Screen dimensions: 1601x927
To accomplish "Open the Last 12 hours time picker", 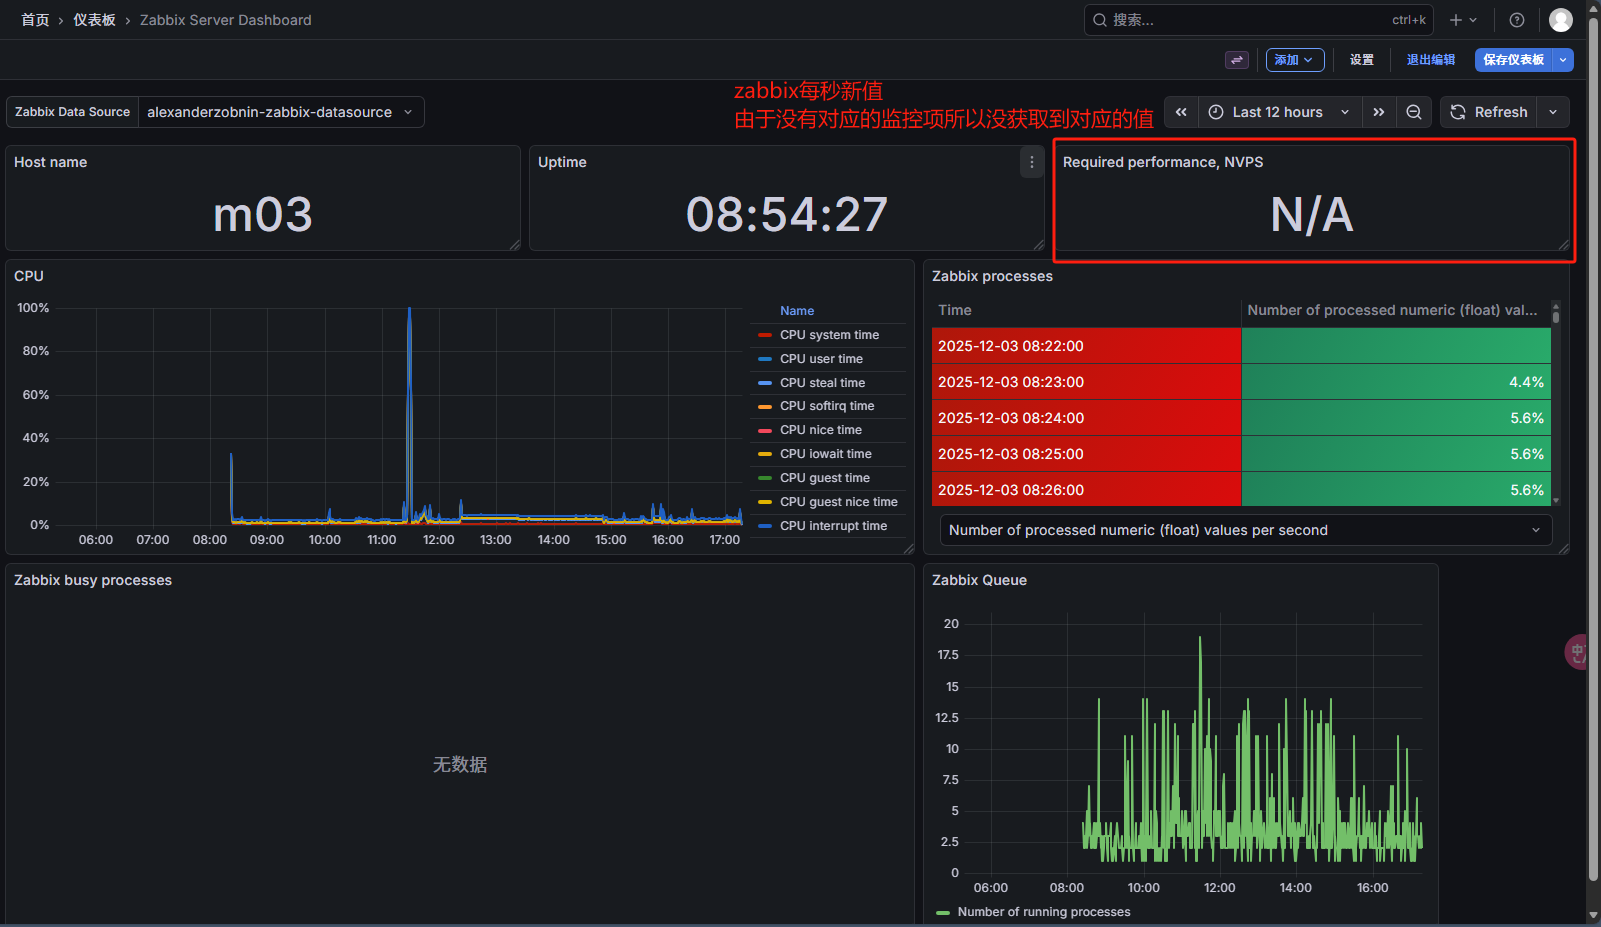I will 1280,112.
